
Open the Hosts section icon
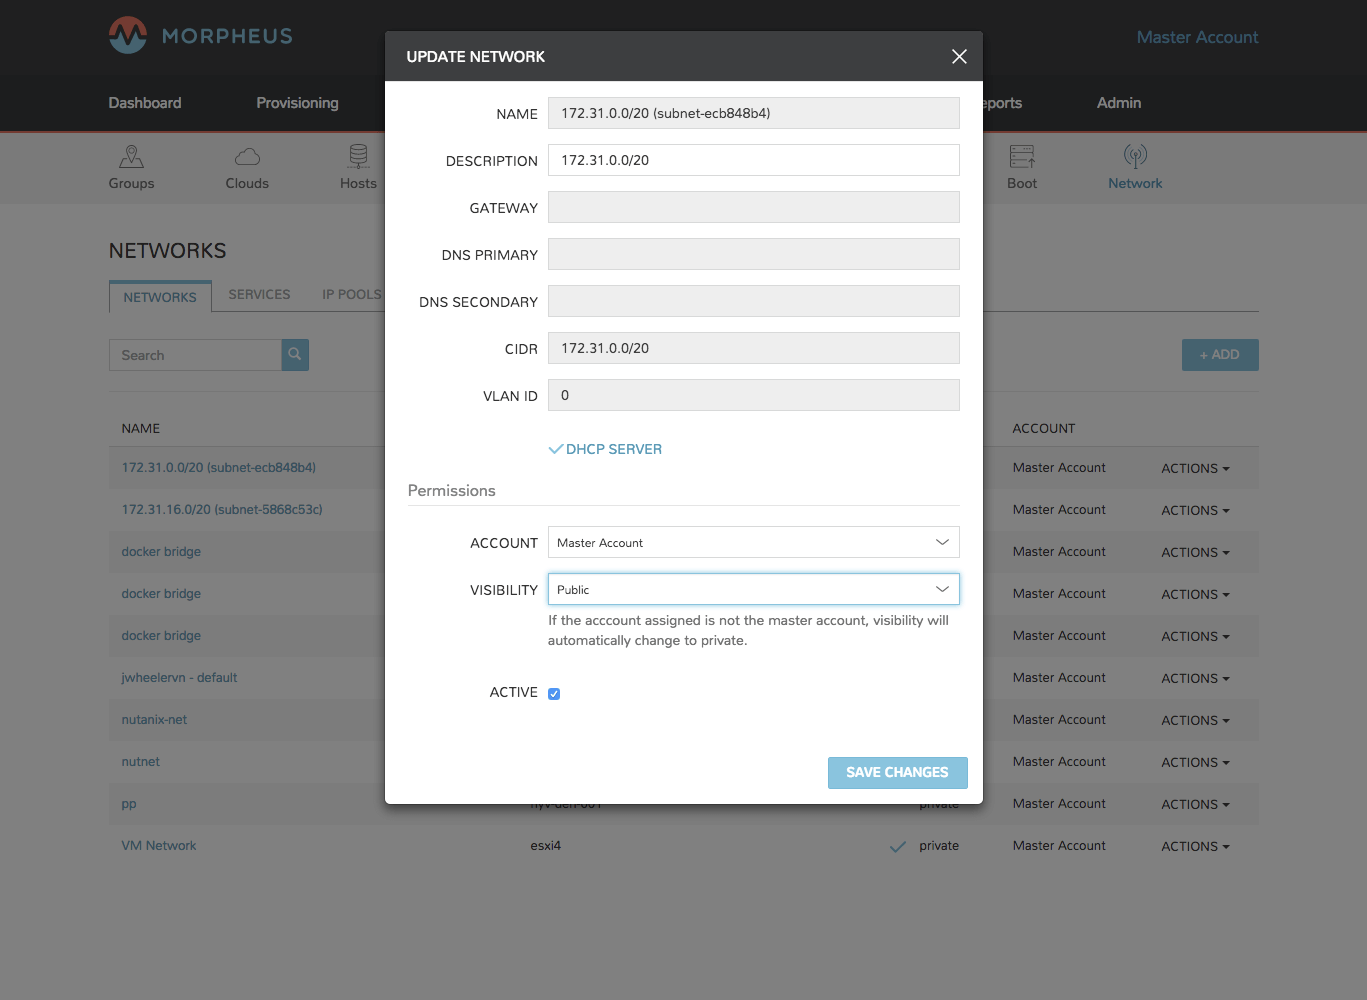coord(358,157)
